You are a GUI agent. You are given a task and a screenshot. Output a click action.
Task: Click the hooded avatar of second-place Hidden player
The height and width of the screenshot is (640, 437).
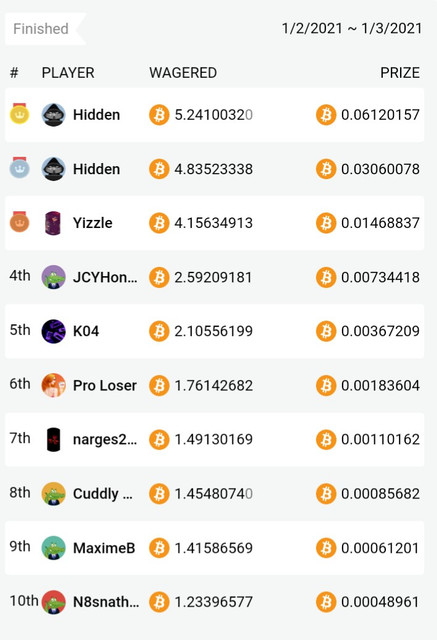coord(53,169)
